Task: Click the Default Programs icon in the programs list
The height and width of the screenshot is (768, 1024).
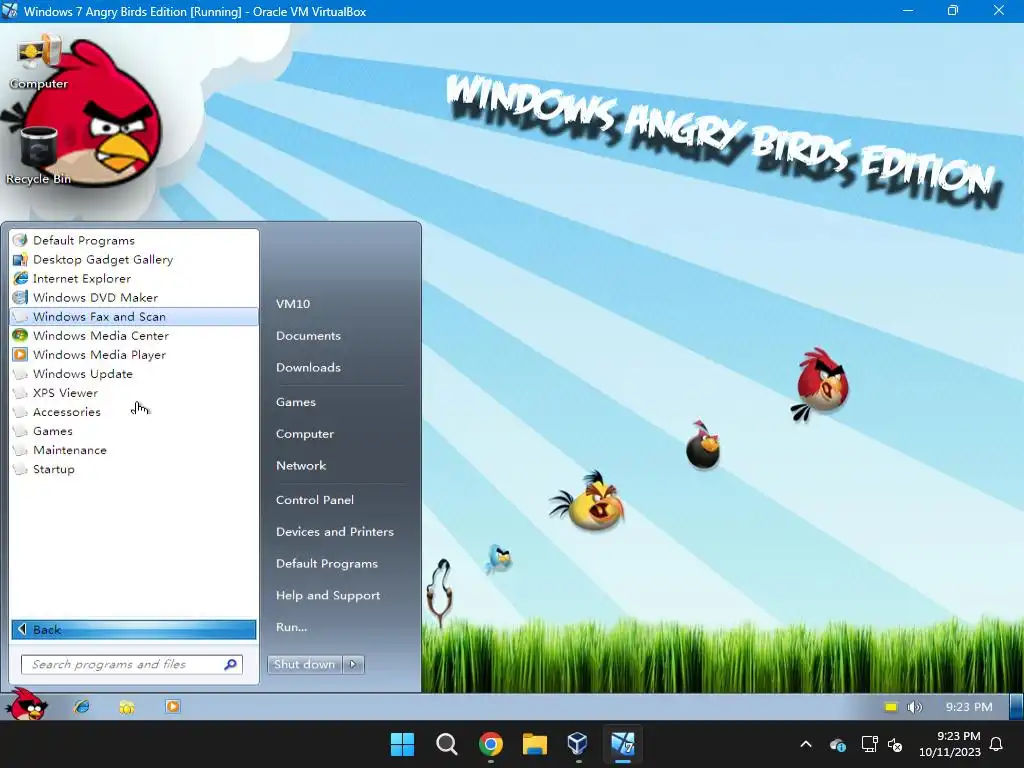Action: pos(20,240)
